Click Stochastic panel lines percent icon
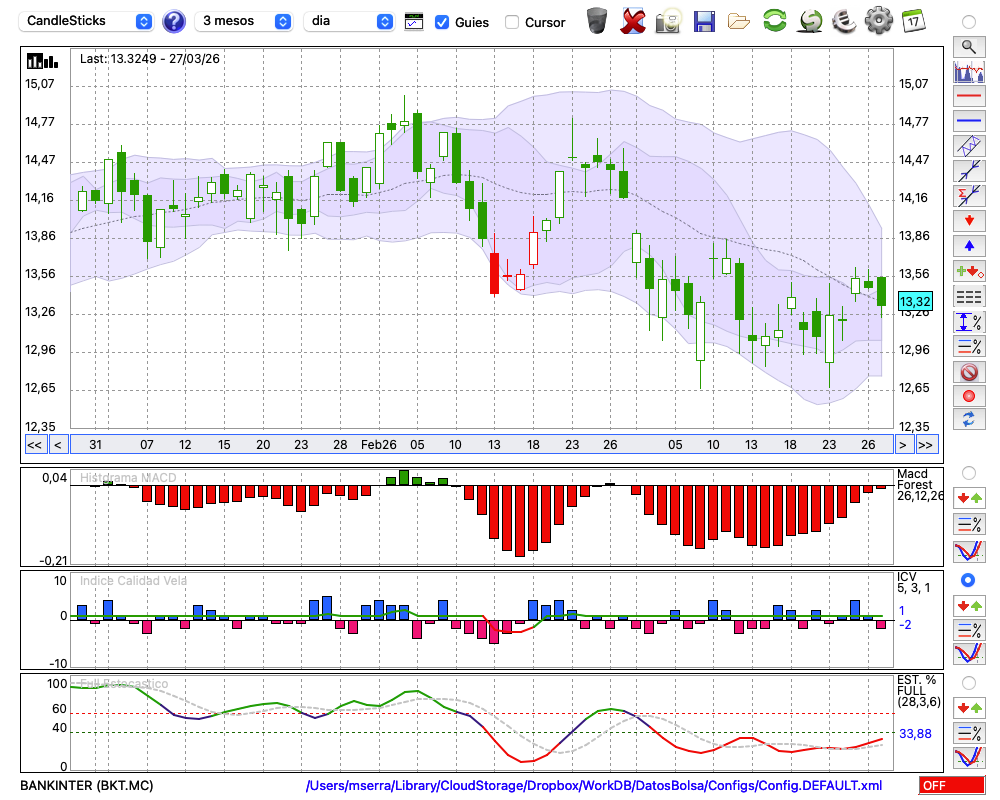 tap(969, 733)
